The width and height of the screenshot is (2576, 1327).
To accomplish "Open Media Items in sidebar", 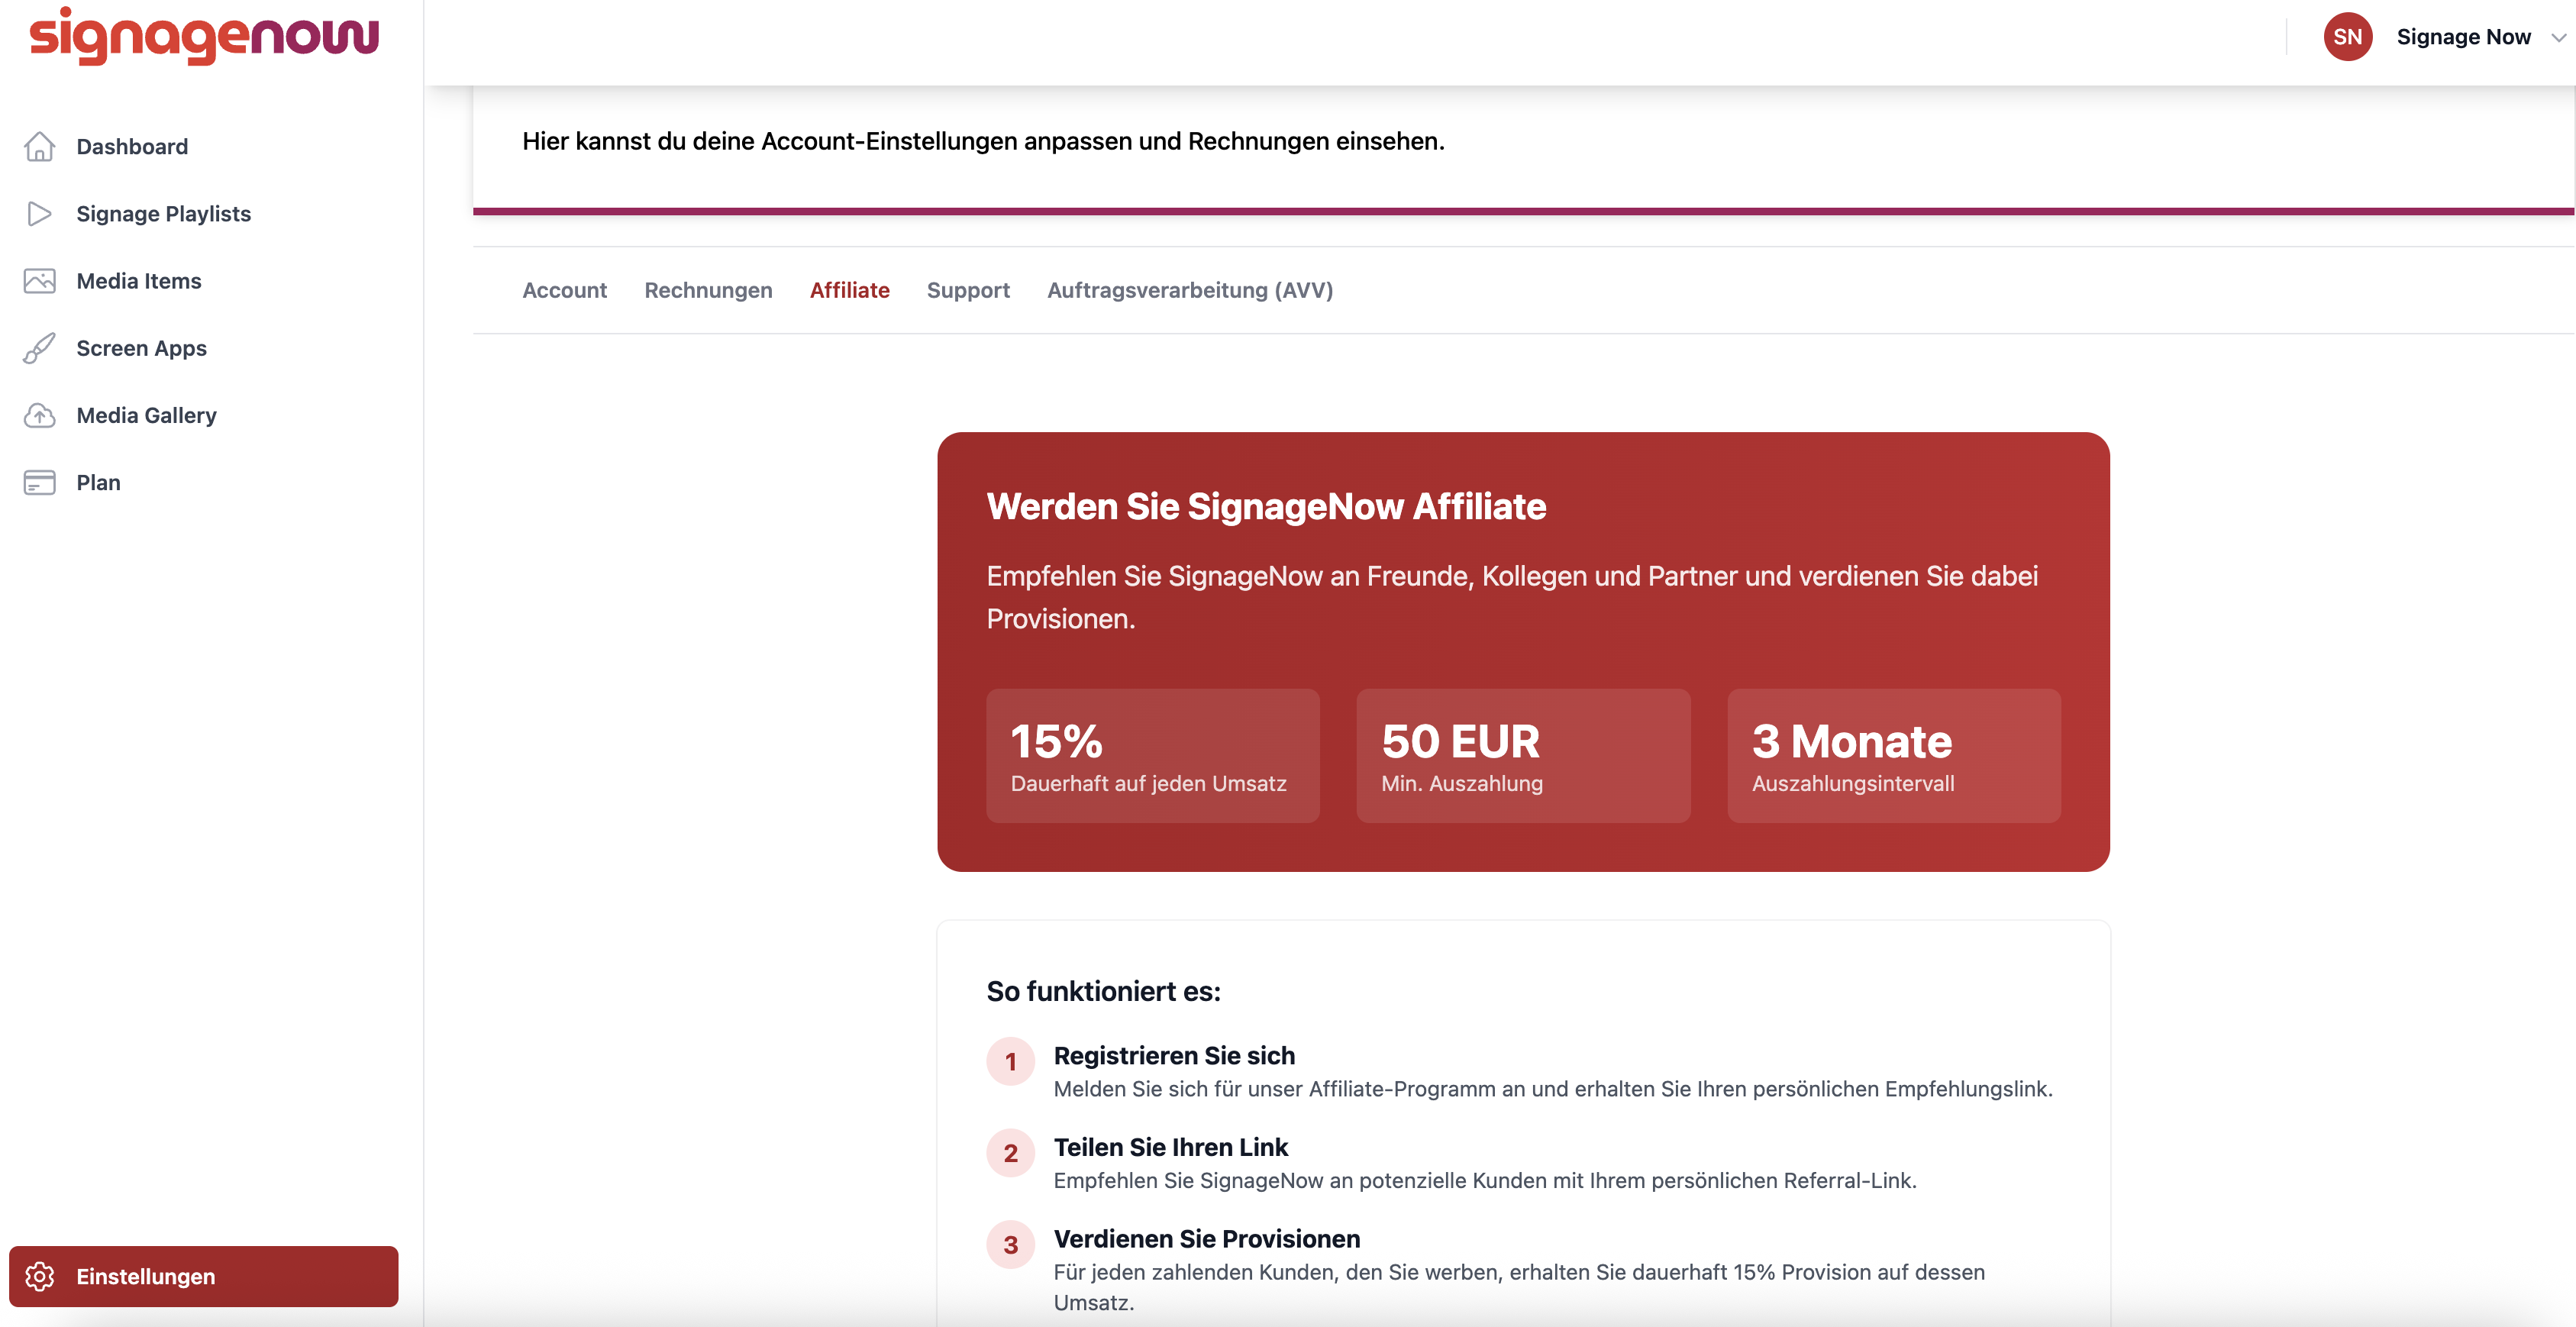I will (x=204, y=281).
